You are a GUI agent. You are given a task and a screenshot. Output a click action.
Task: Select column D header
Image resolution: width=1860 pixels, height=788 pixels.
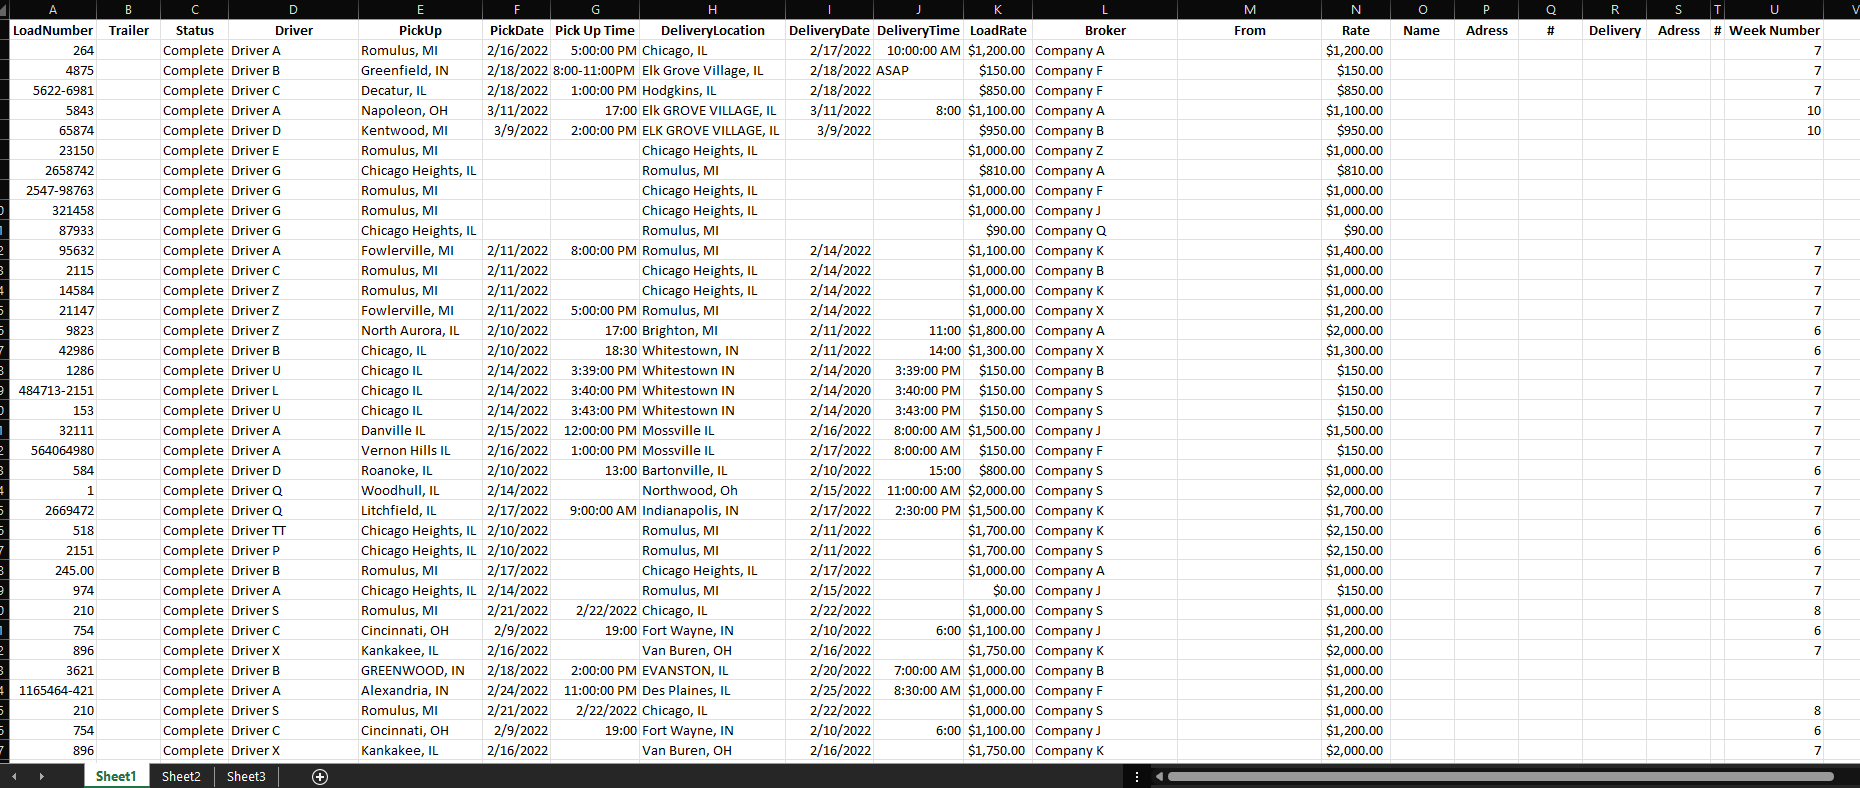pyautogui.click(x=293, y=9)
